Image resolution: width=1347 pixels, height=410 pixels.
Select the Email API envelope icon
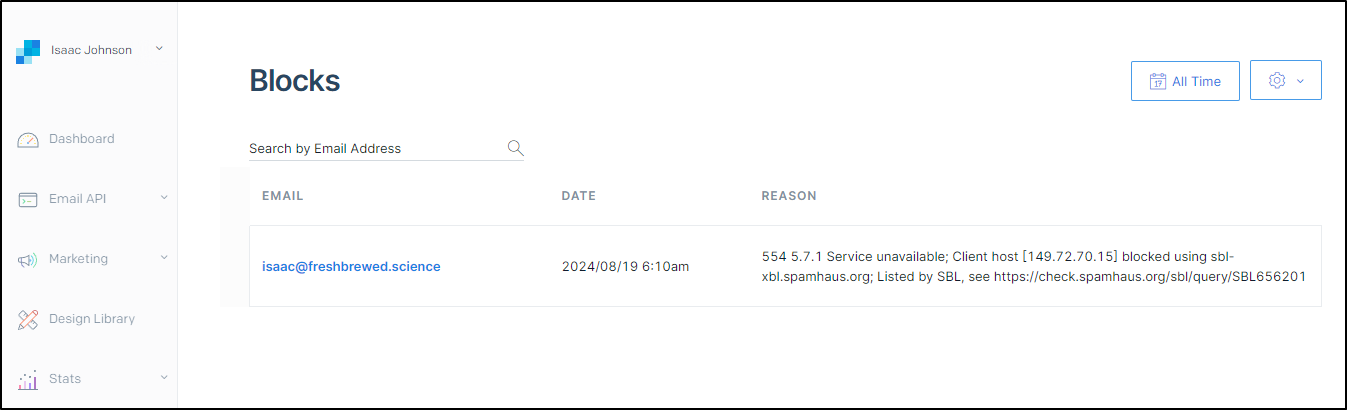[x=28, y=200]
